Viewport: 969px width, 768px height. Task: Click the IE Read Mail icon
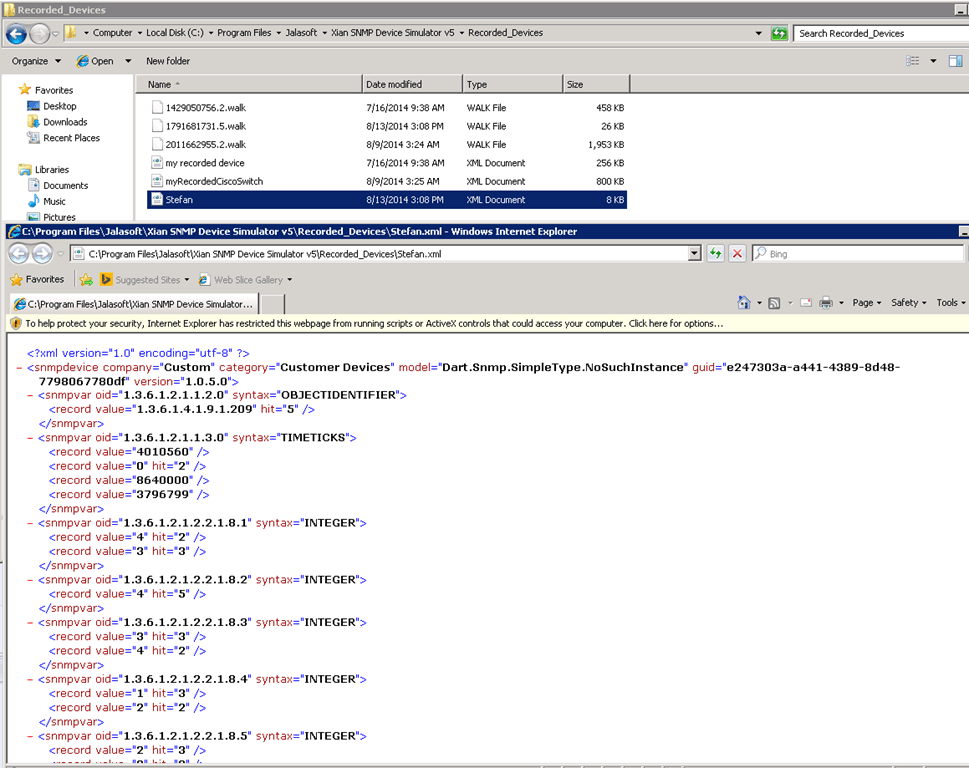(806, 303)
